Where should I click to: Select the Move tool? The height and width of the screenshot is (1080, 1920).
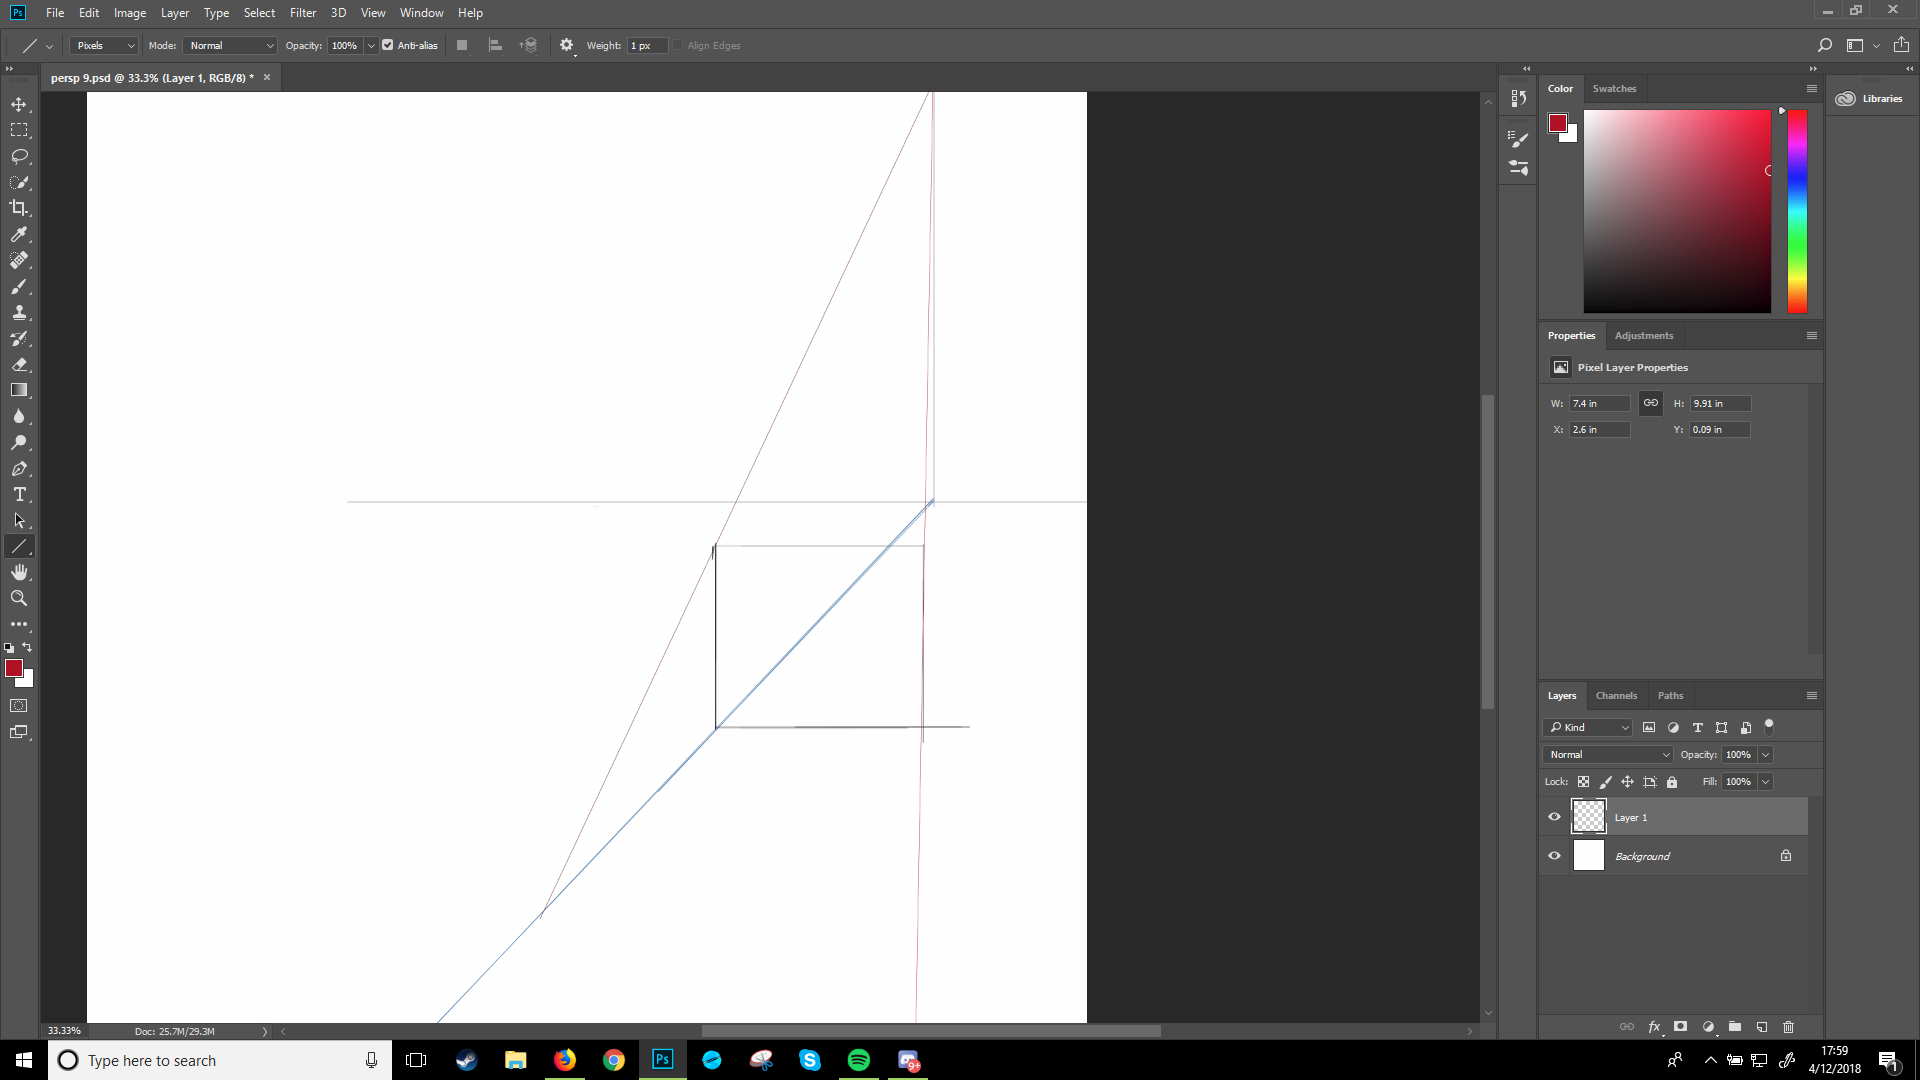point(19,103)
